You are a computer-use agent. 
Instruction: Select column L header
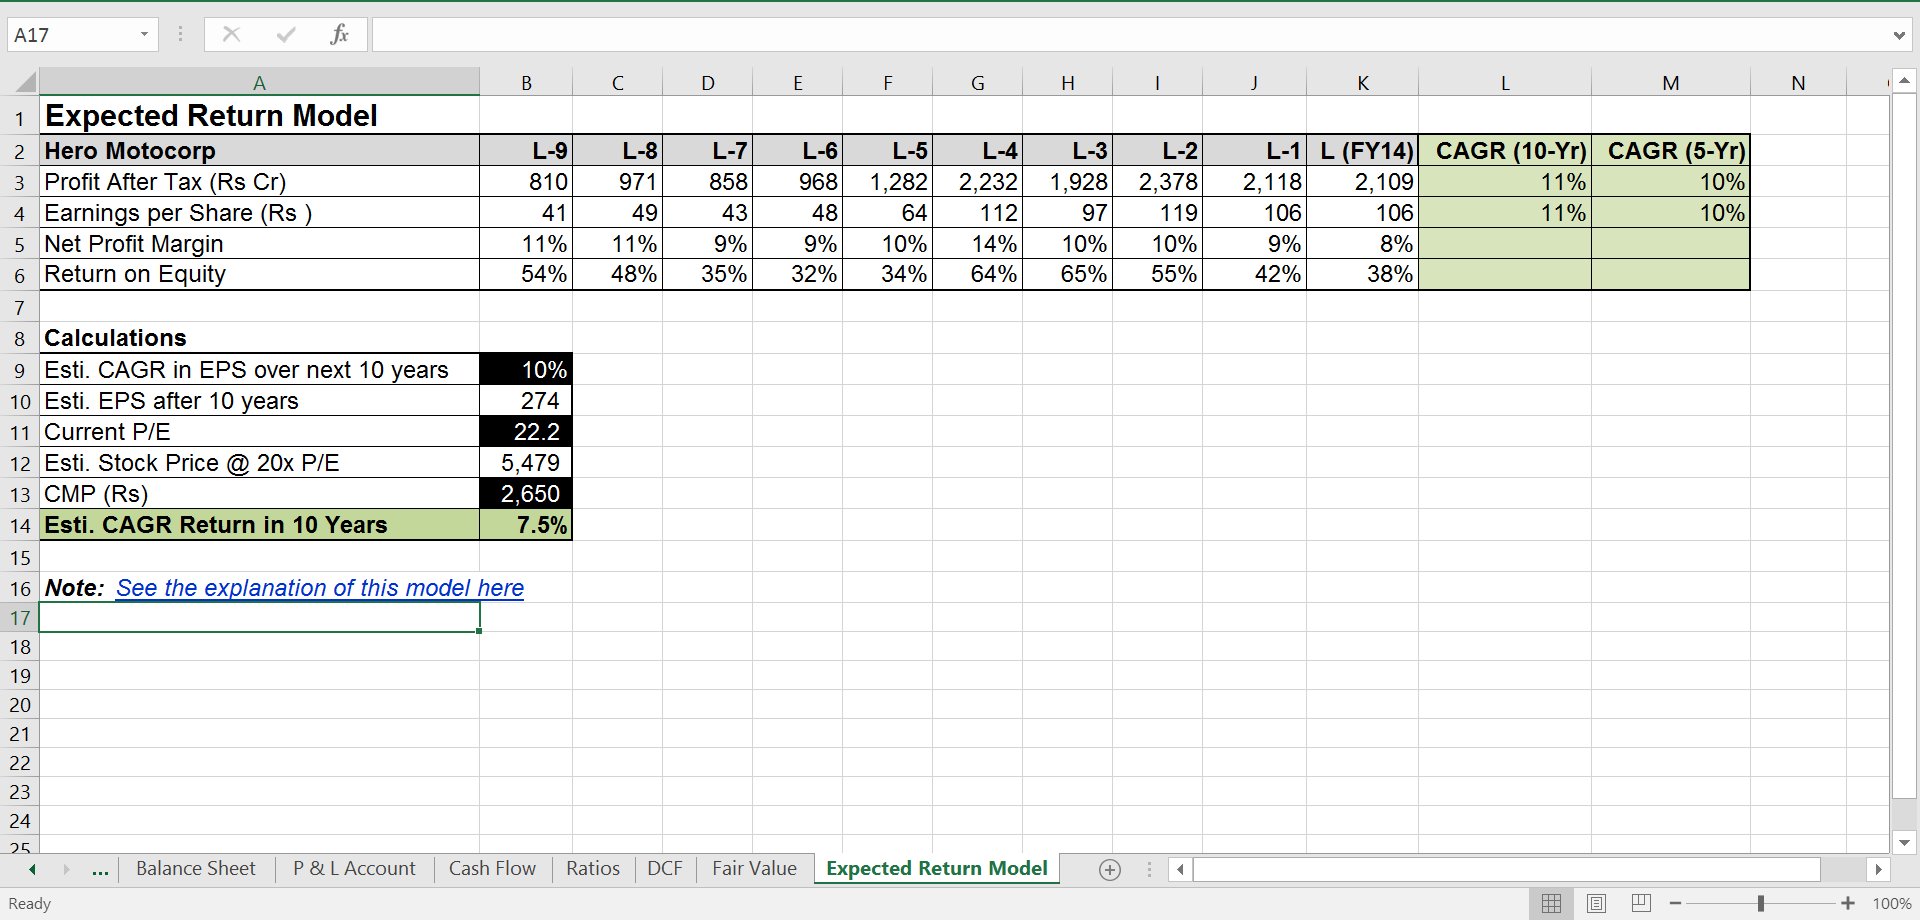click(1505, 82)
